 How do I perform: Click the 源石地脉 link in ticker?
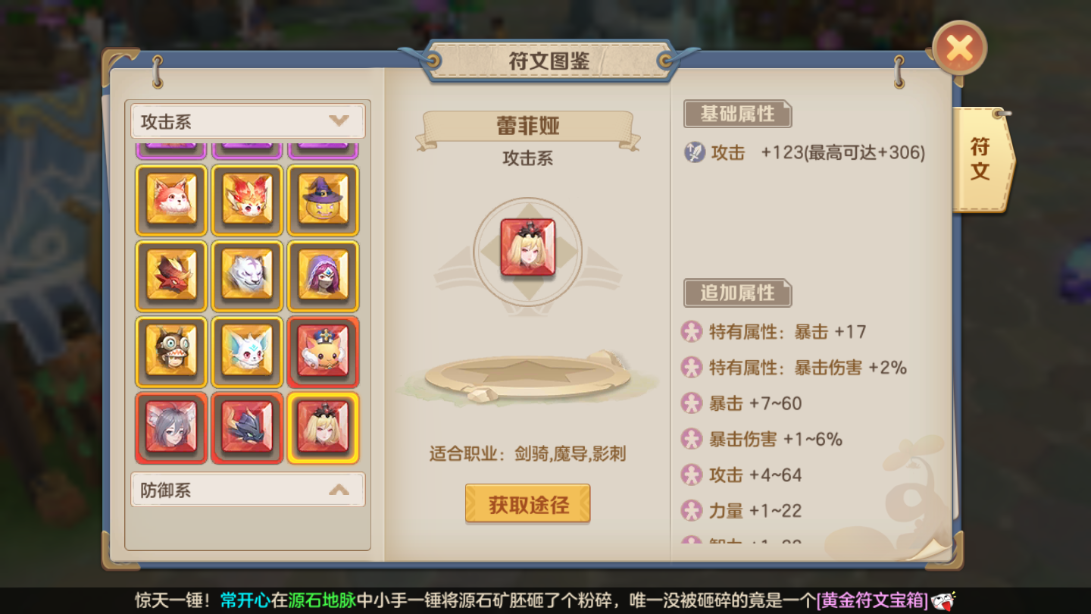[321, 600]
